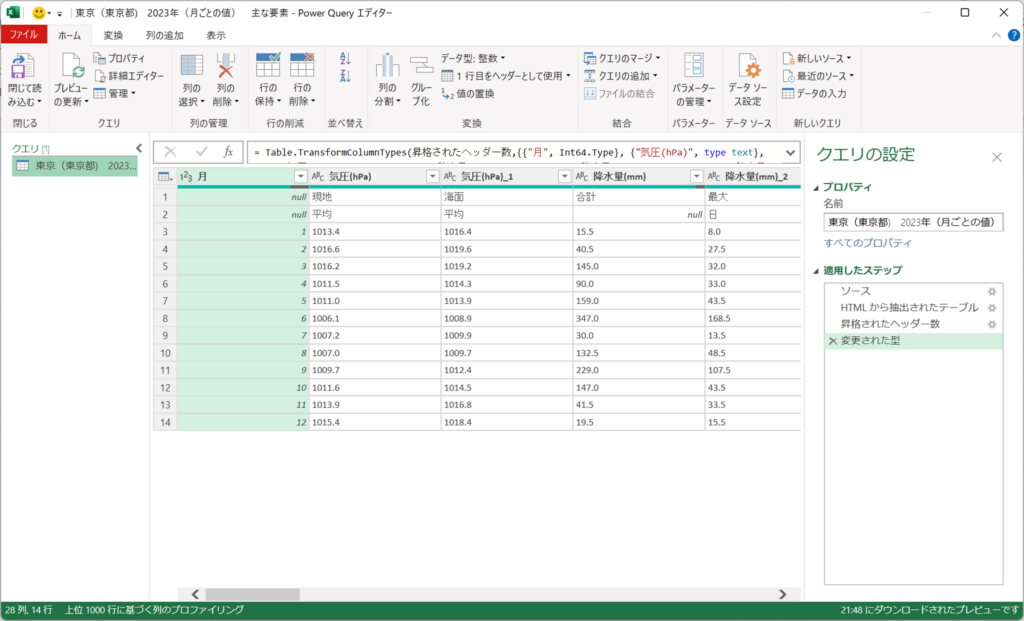Switch to the ホーム tab
The image size is (1024, 621).
(69, 35)
